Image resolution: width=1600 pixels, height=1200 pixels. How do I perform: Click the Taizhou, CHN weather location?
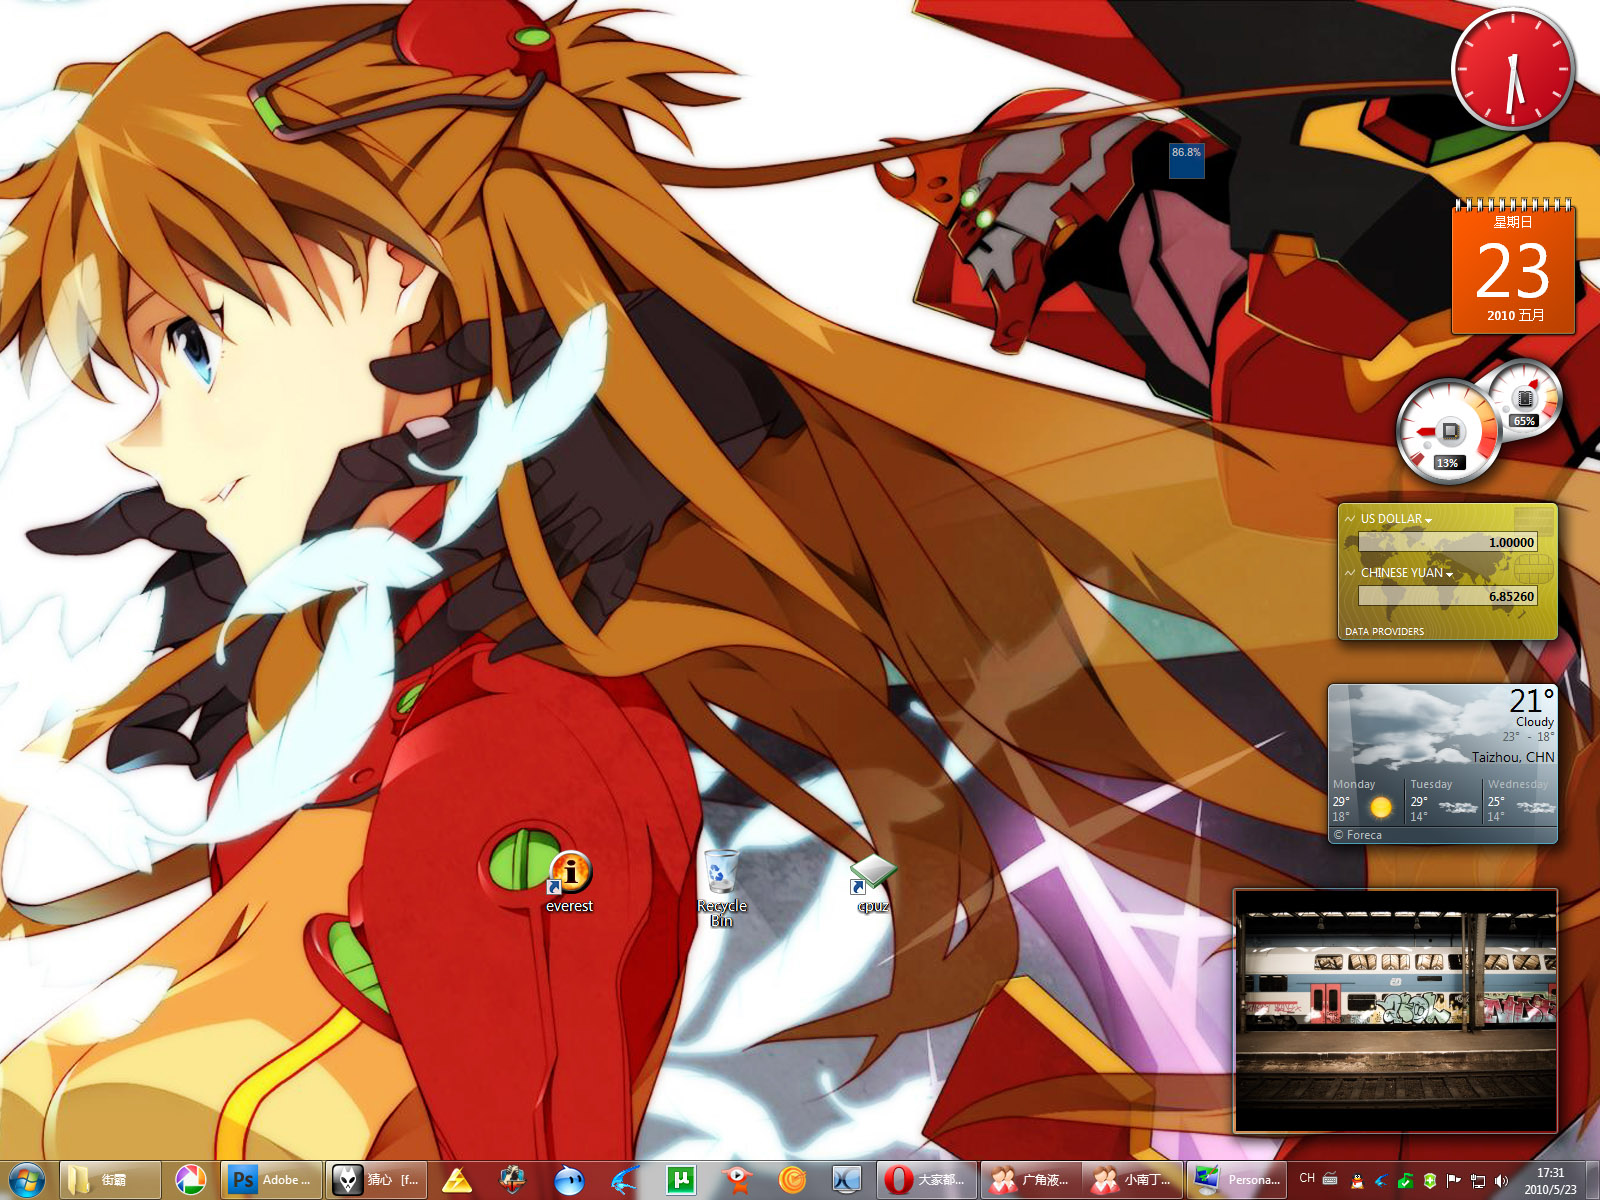pyautogui.click(x=1513, y=757)
